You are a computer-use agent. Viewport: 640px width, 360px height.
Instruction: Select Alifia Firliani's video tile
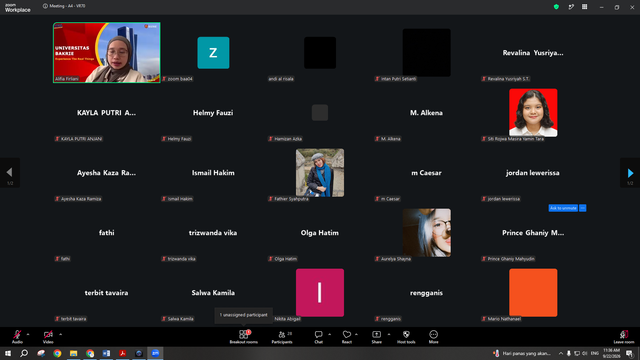click(x=107, y=53)
